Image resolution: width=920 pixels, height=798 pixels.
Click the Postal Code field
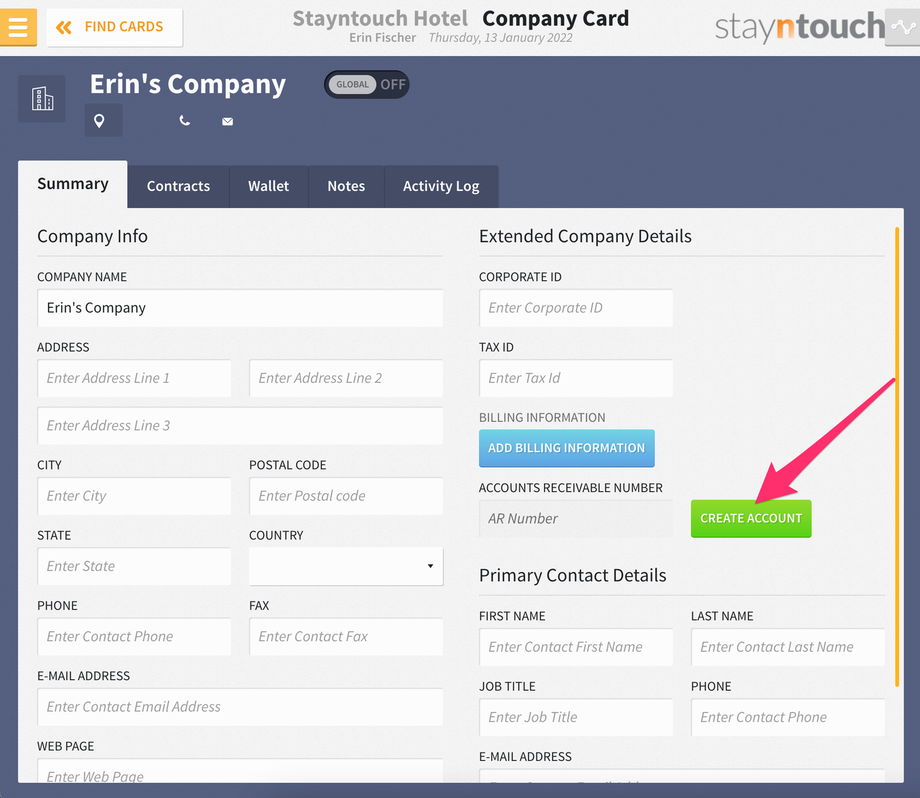[x=346, y=496]
